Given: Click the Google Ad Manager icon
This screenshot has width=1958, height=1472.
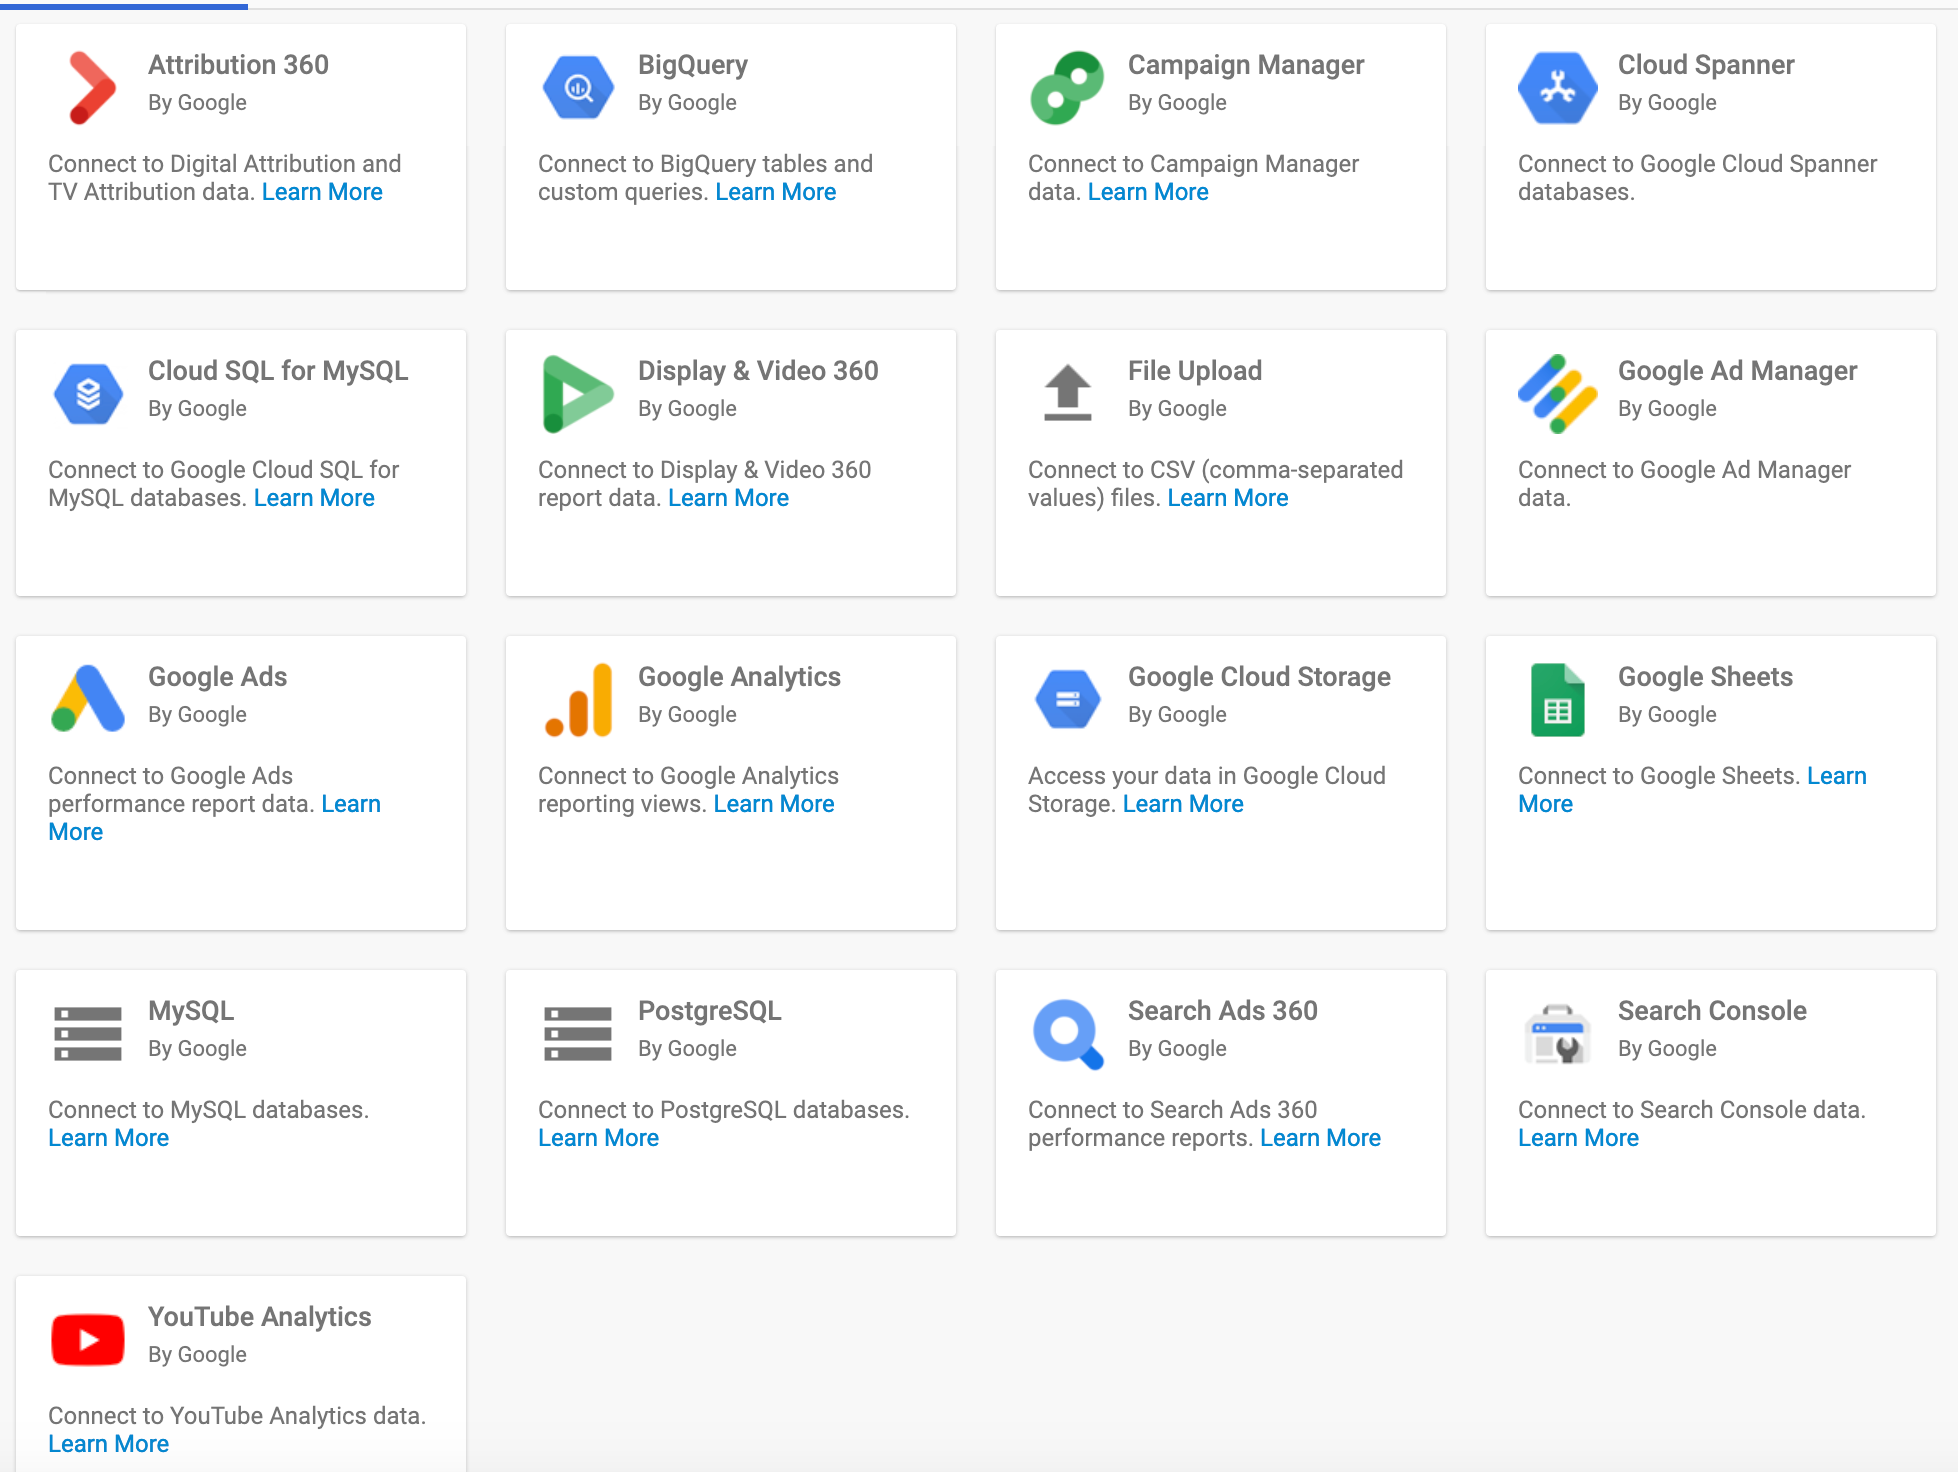Looking at the screenshot, I should point(1557,393).
